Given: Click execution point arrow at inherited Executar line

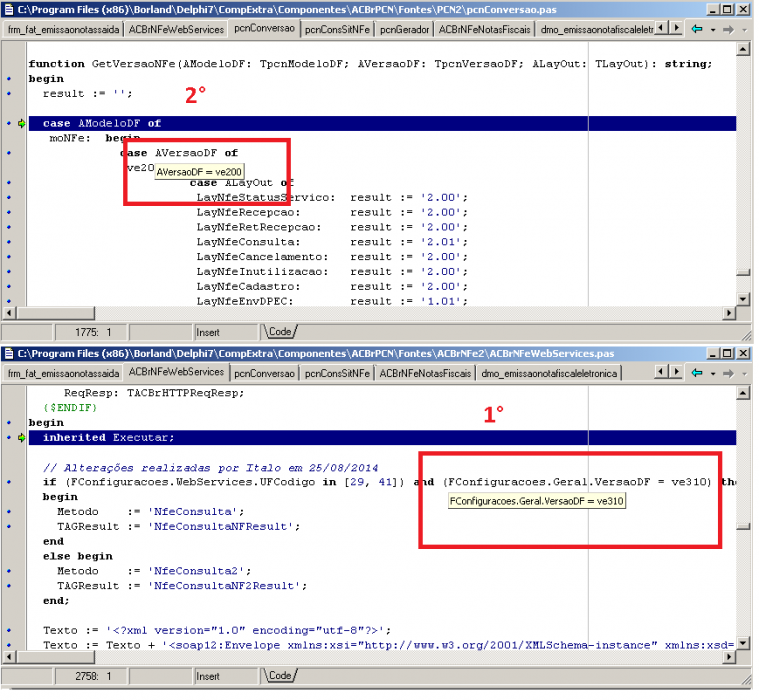Looking at the screenshot, I should pos(21,438).
